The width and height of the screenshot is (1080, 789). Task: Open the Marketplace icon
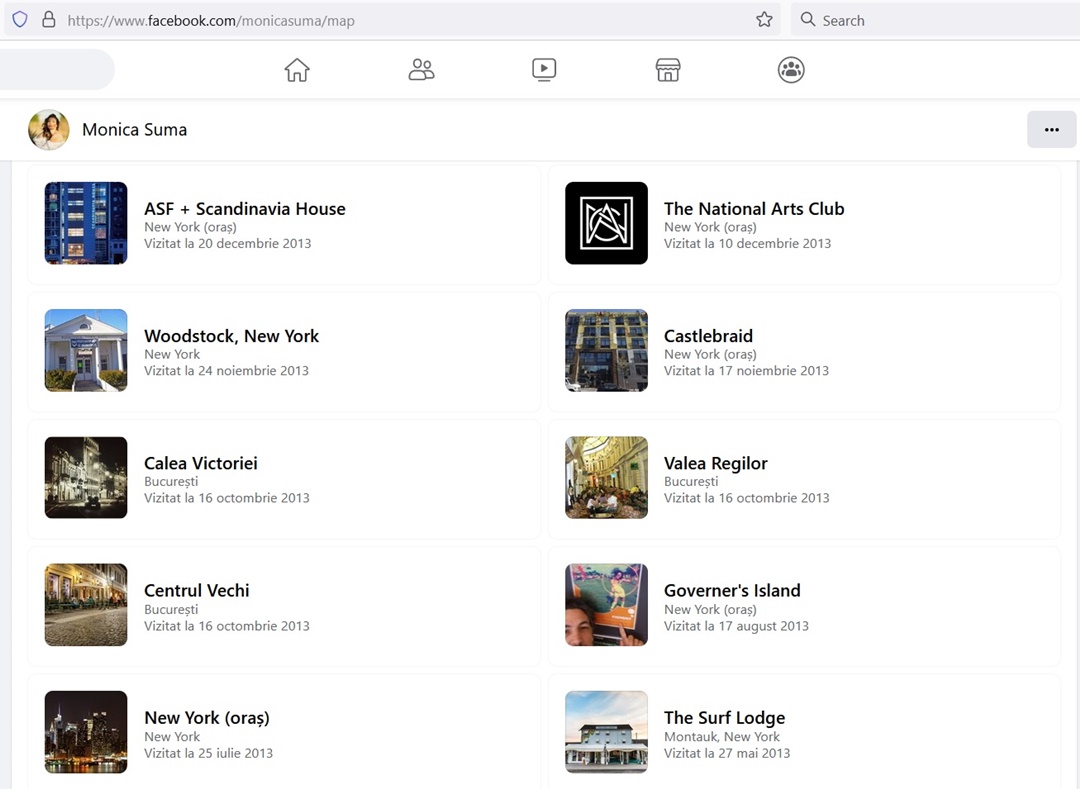(668, 70)
